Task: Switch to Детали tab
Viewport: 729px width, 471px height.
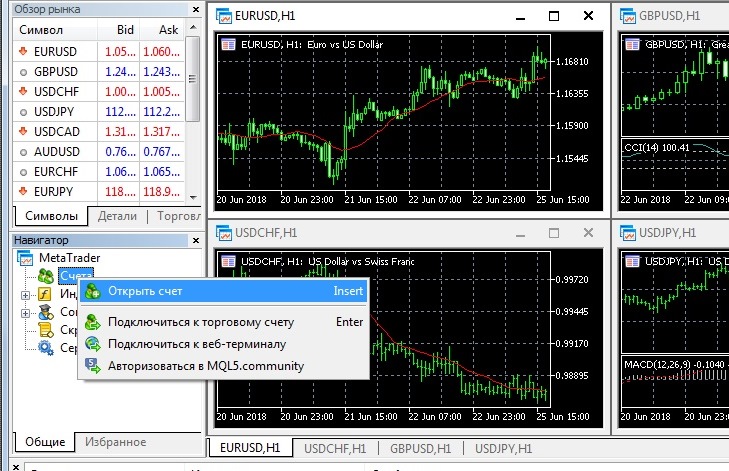Action: point(117,216)
